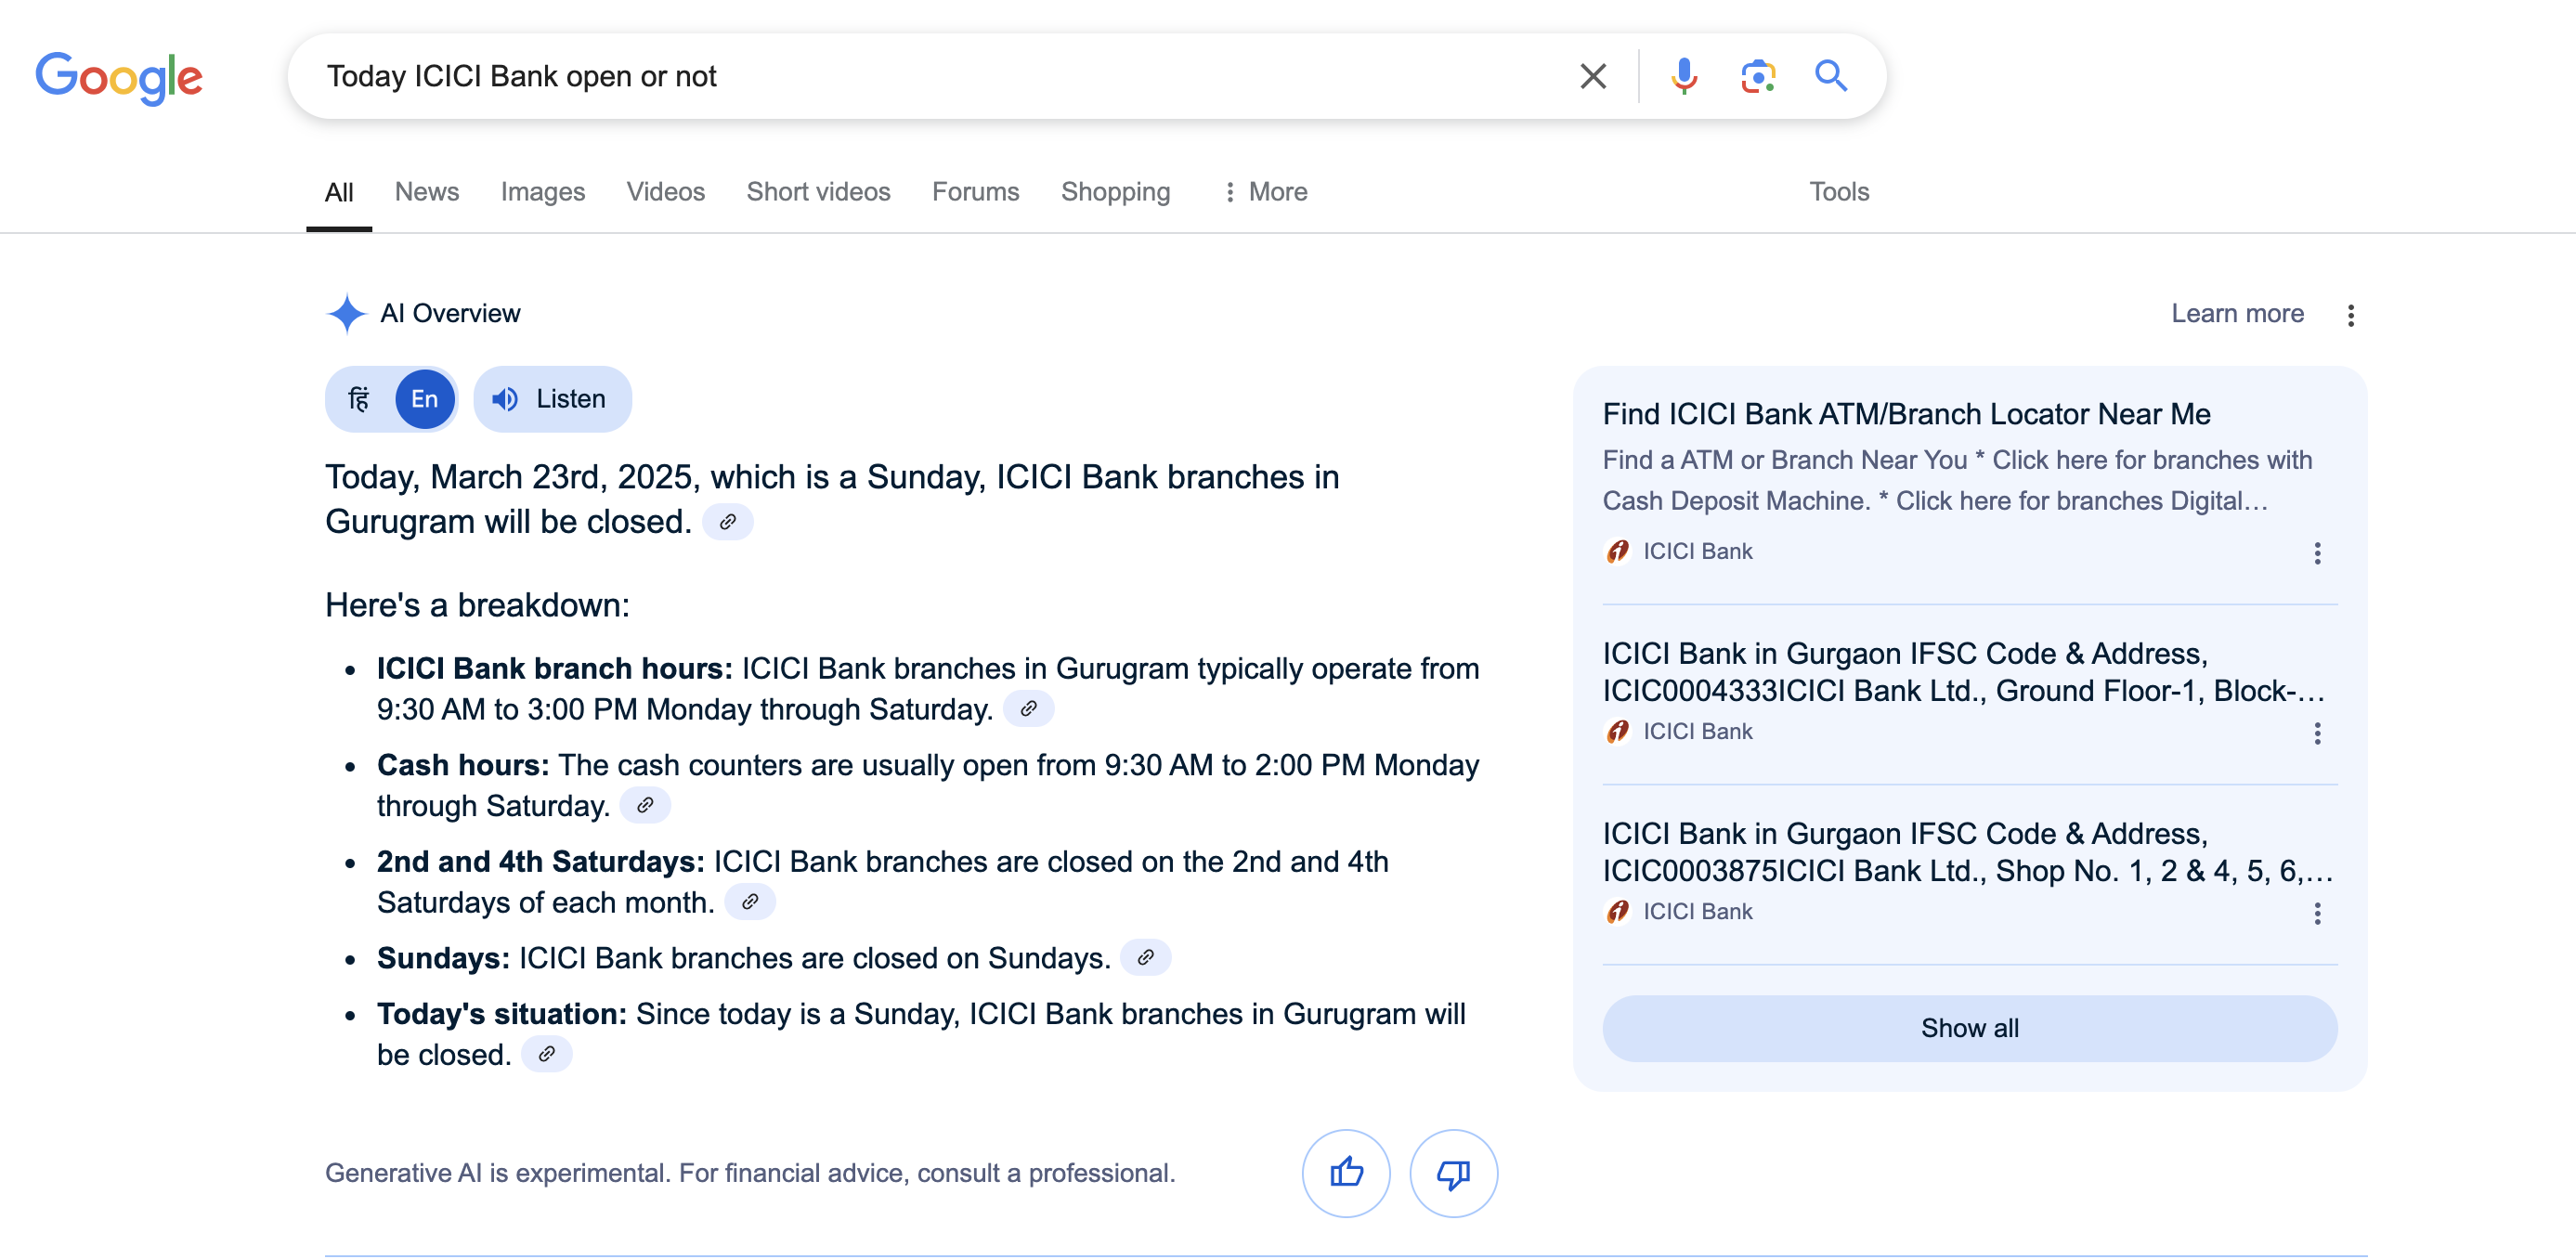Open the Learn more link
The width and height of the screenshot is (2576, 1259).
(2236, 313)
